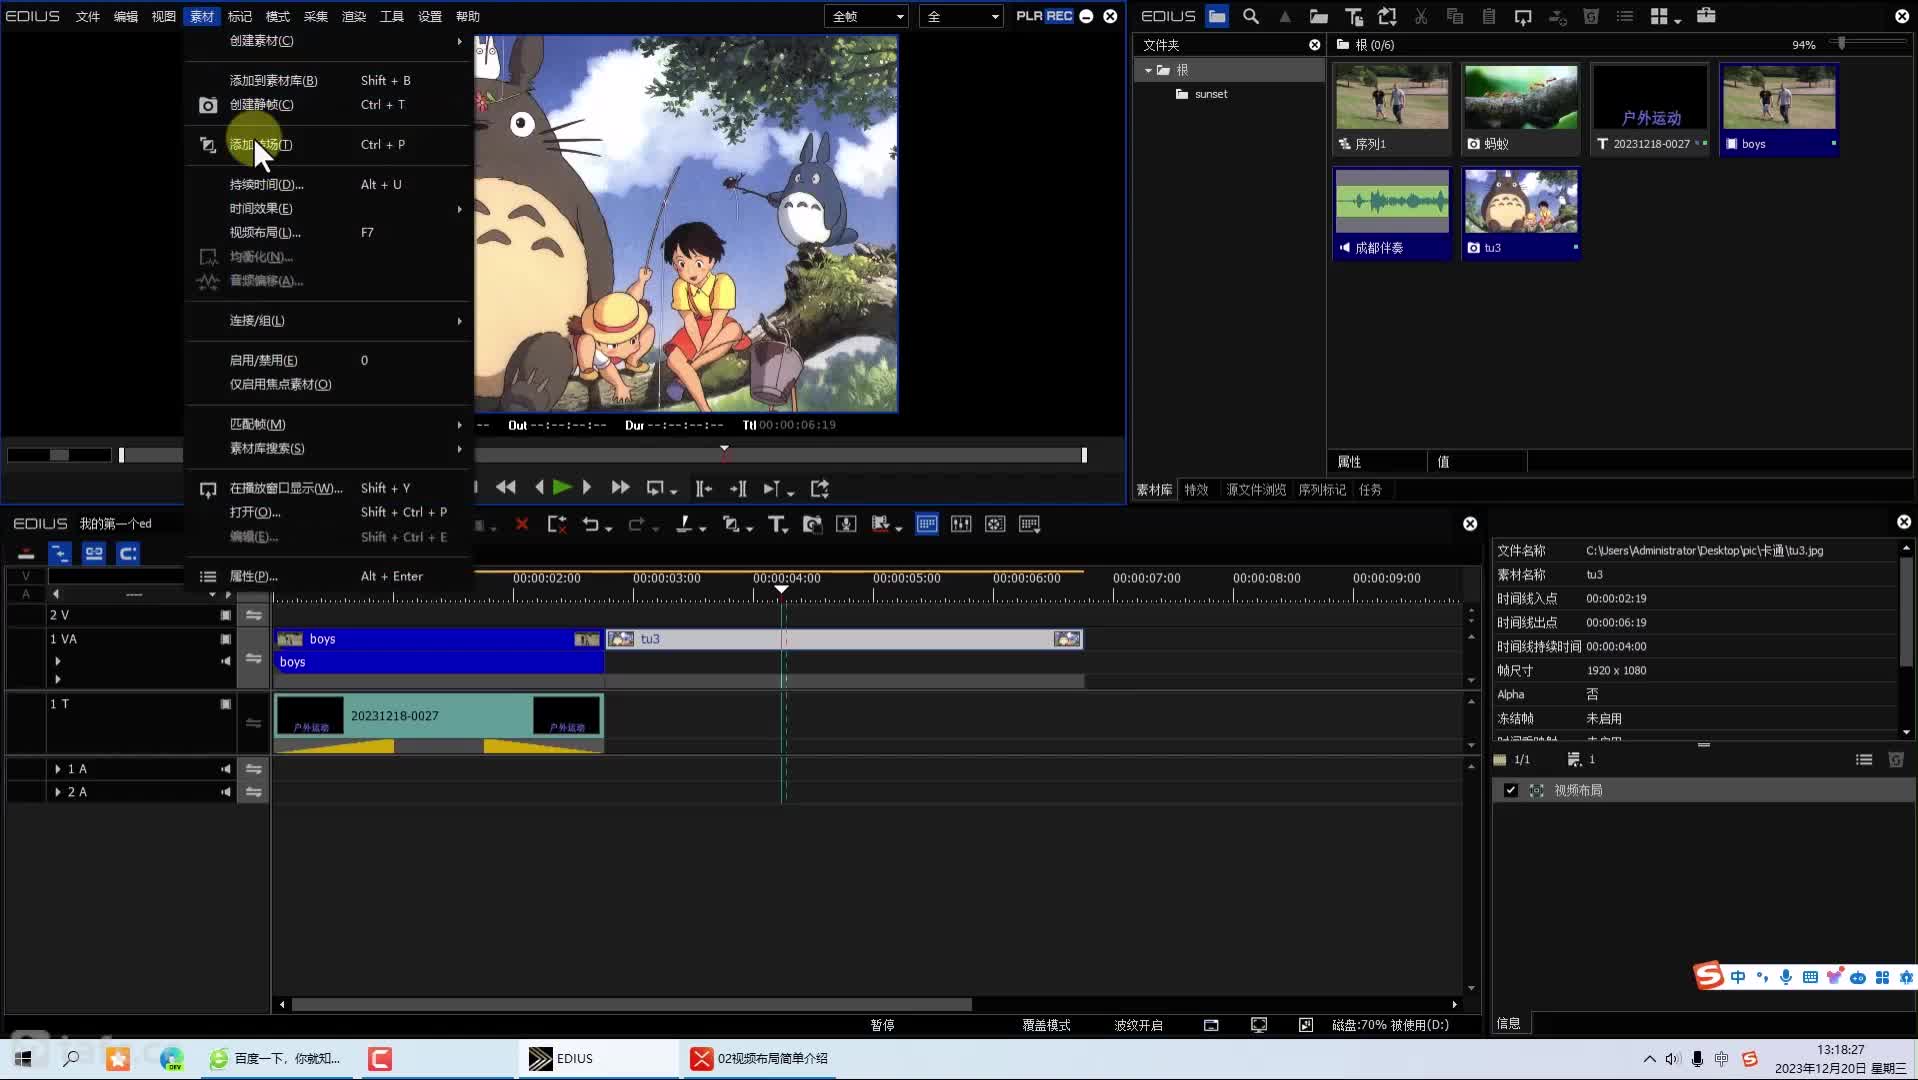Click the rewind playback button
Screen dimensions: 1918x1080
tap(506, 488)
